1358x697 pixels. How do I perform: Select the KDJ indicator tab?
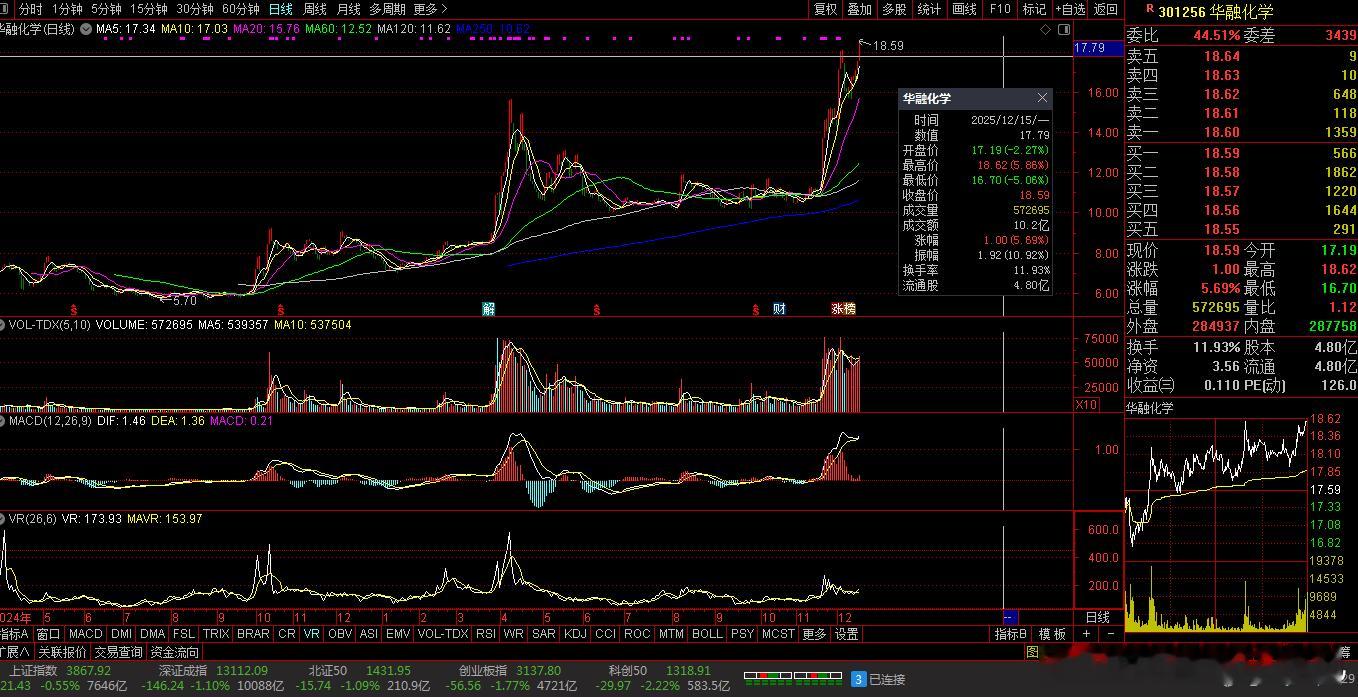pyautogui.click(x=575, y=634)
